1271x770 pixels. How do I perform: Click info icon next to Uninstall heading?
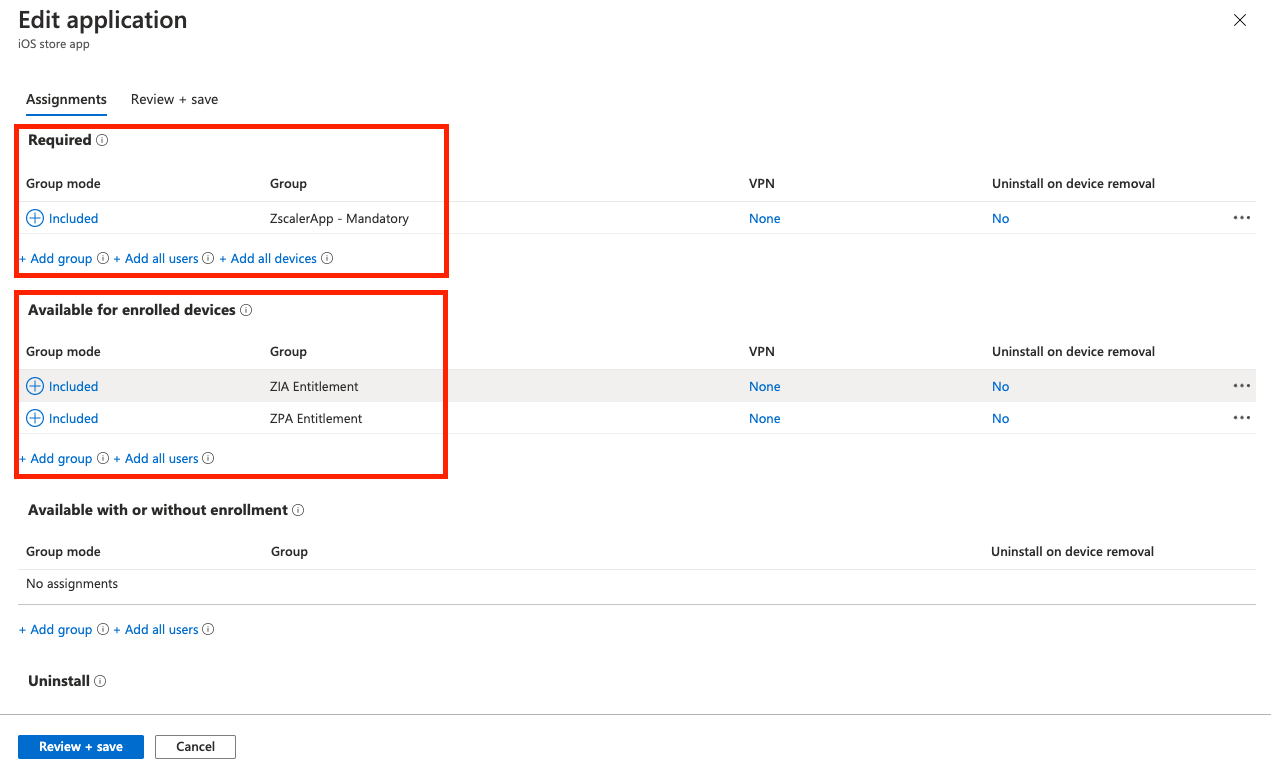100,681
